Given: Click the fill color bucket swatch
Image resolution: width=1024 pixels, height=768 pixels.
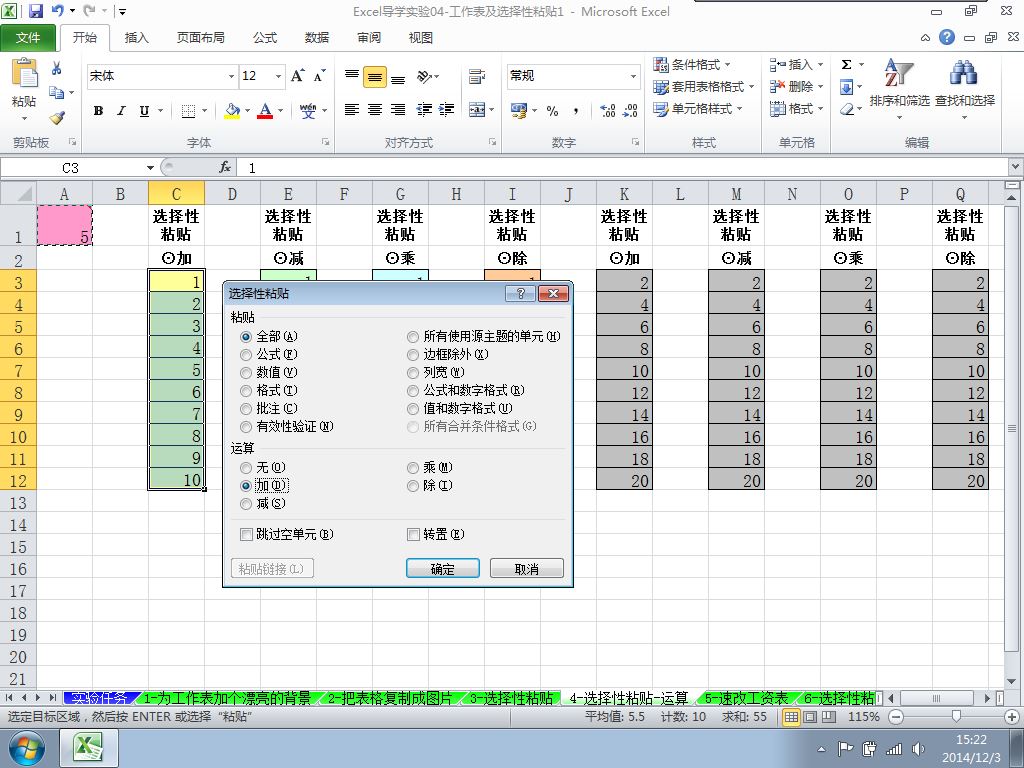Looking at the screenshot, I should pos(232,111).
